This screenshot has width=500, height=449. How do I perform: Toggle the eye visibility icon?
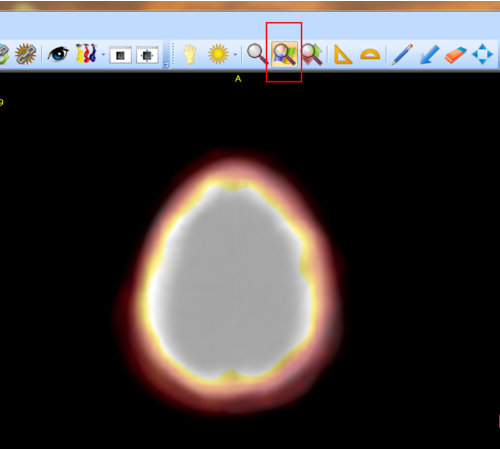(58, 54)
